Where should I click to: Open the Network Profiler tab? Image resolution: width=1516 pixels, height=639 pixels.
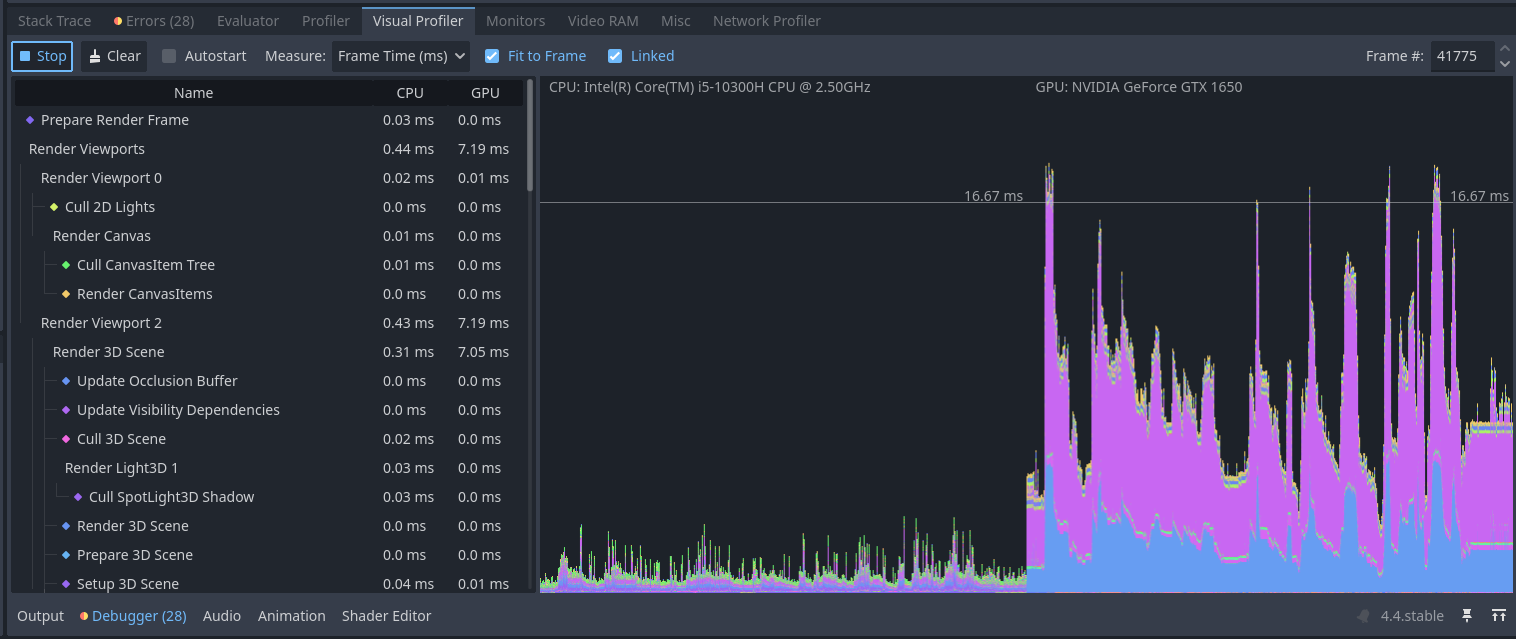[x=766, y=20]
